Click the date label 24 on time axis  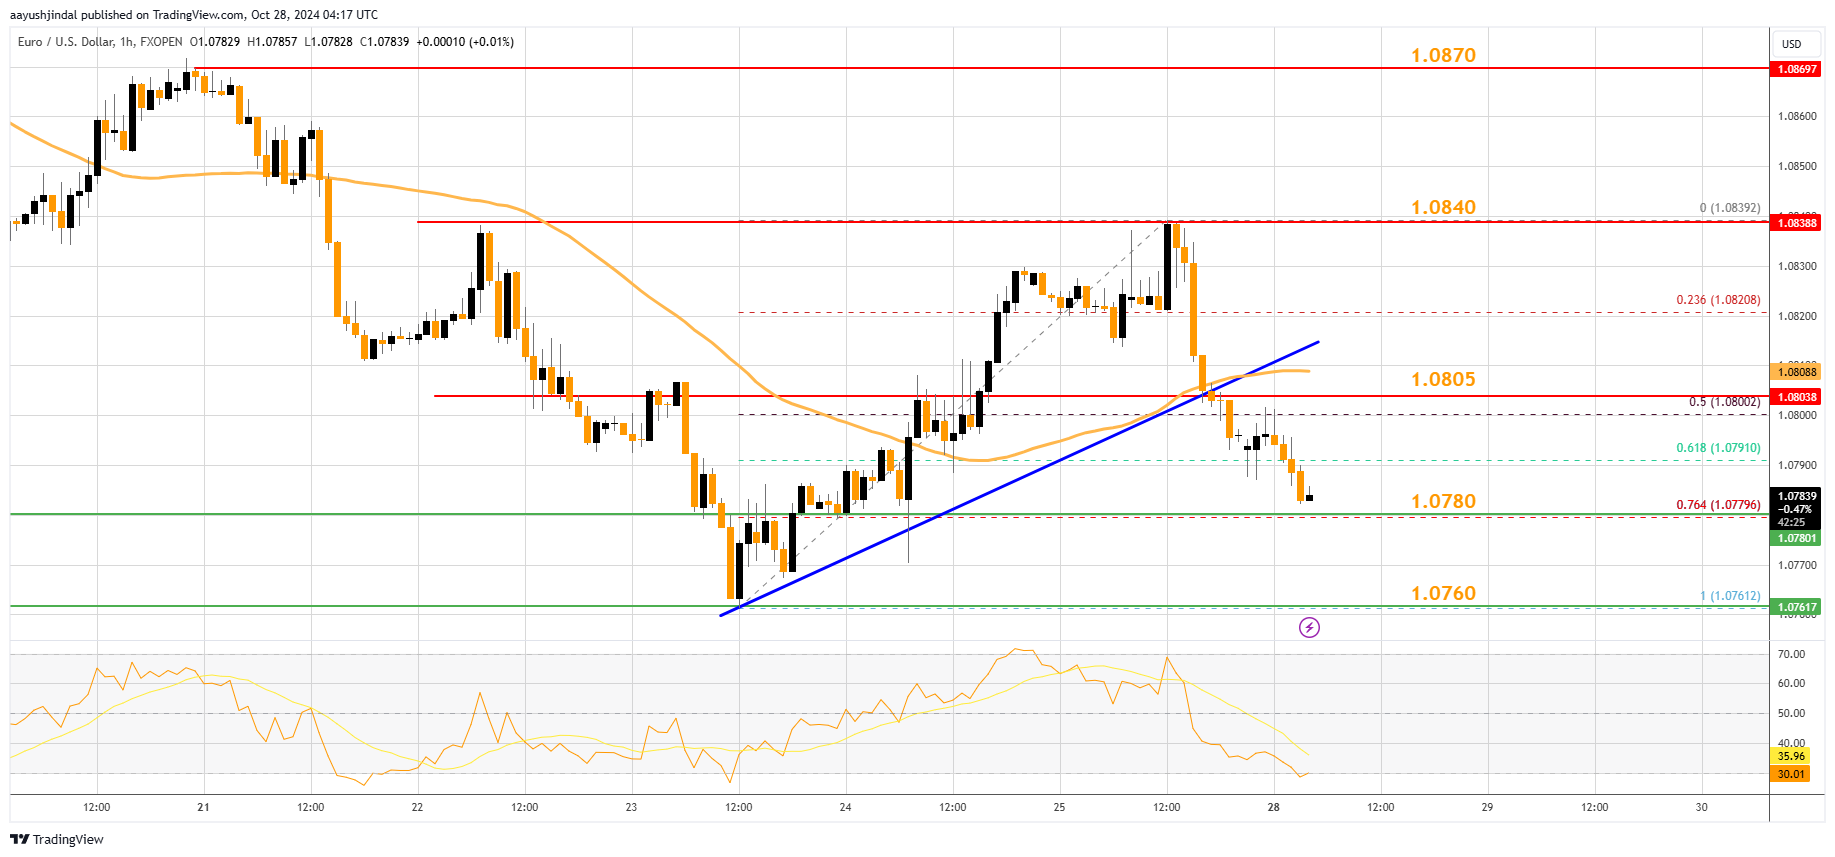coord(845,807)
